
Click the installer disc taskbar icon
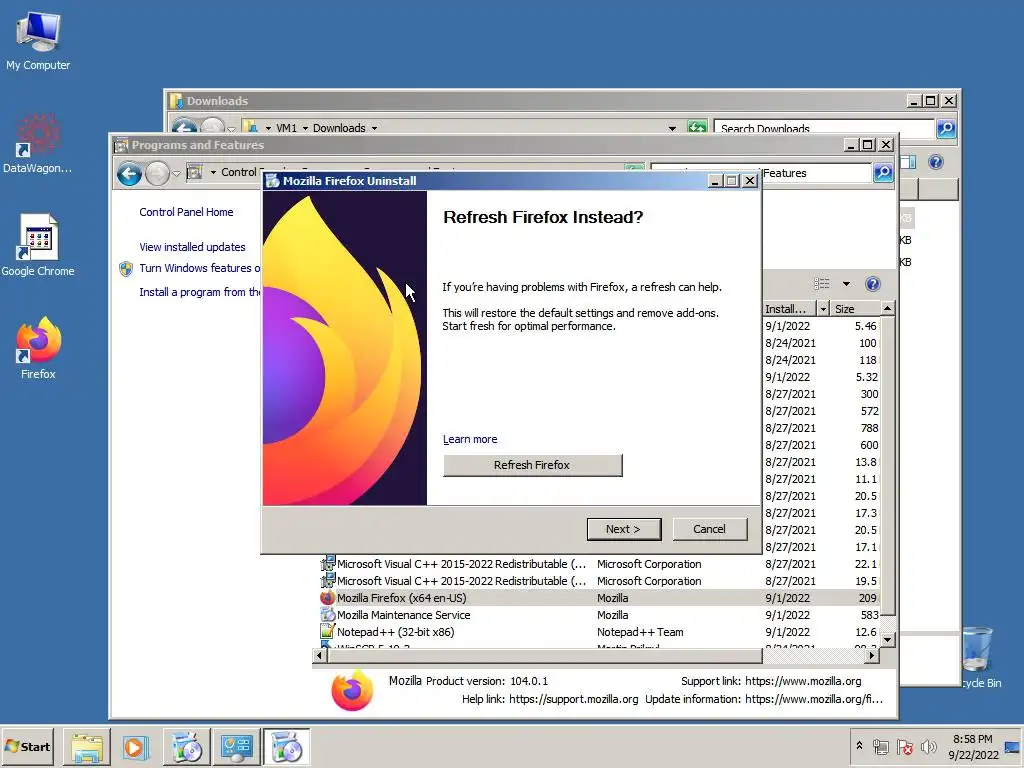(x=186, y=748)
